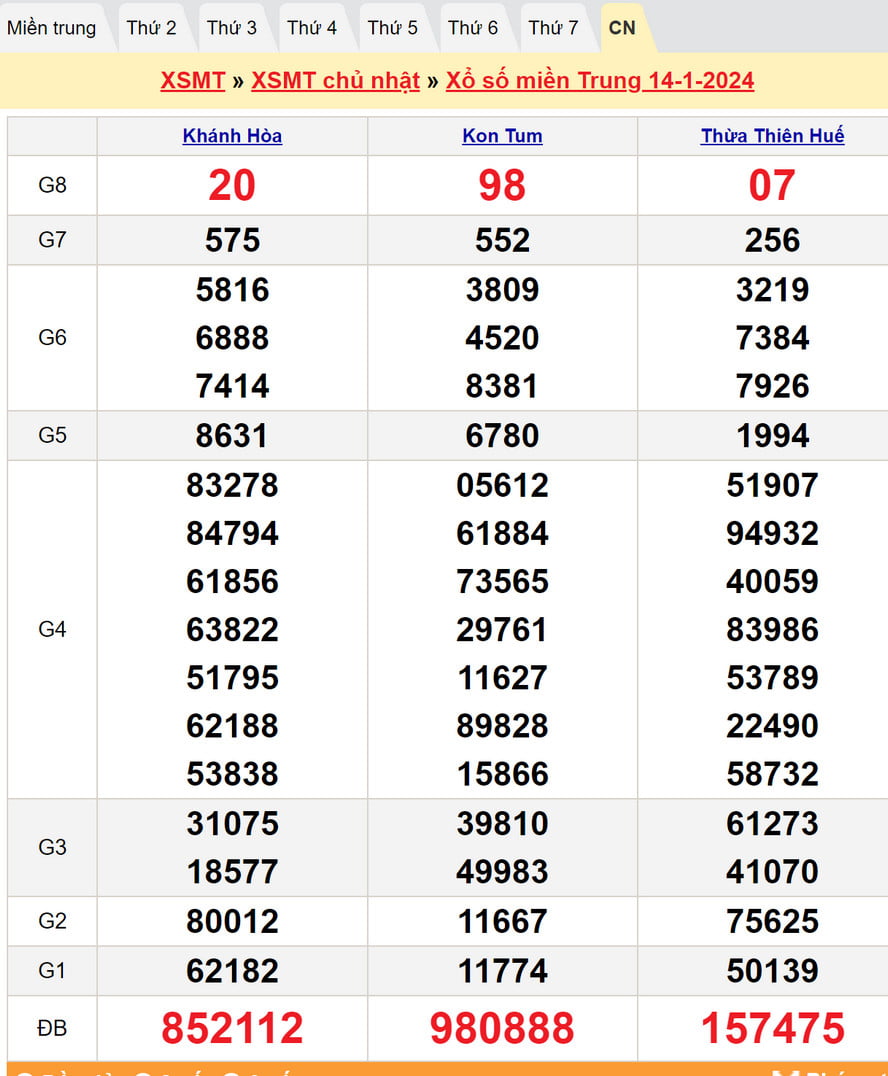Visit the Thừa Thiên Huế link

772,136
